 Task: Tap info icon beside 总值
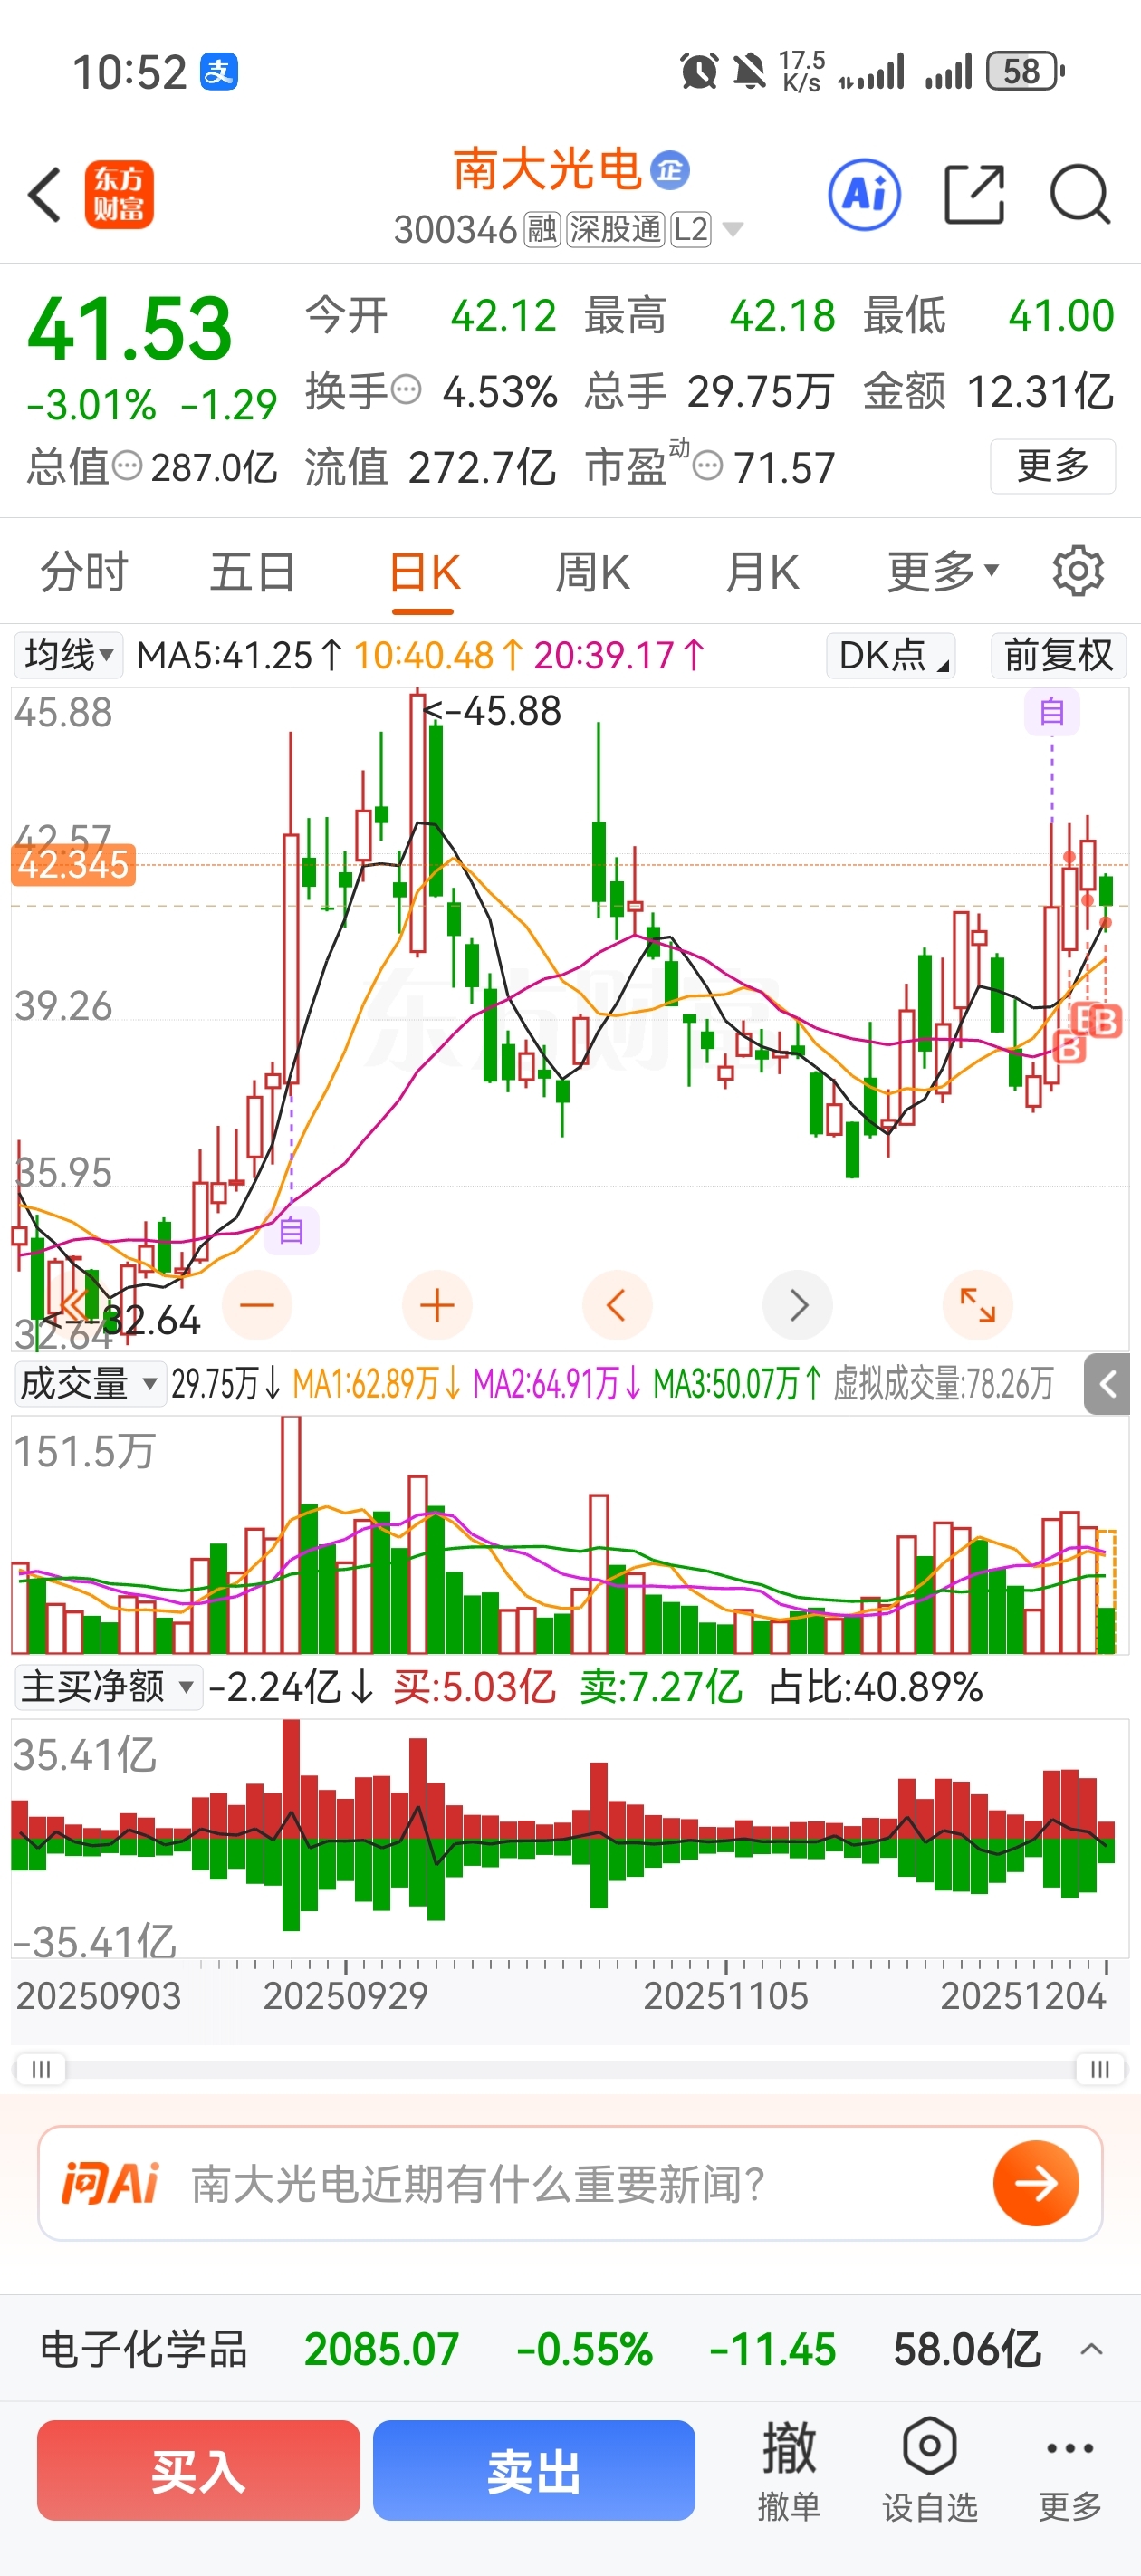point(127,465)
